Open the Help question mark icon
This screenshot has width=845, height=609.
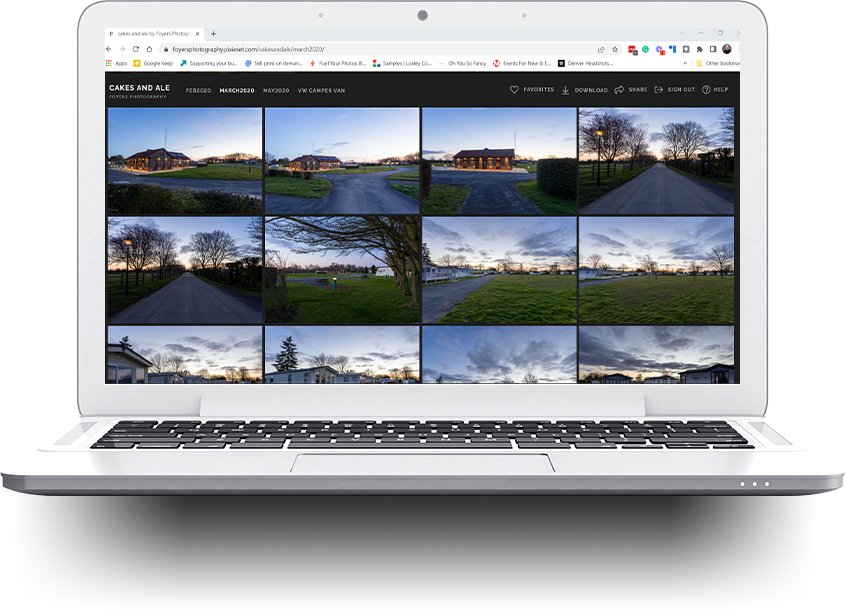(706, 89)
